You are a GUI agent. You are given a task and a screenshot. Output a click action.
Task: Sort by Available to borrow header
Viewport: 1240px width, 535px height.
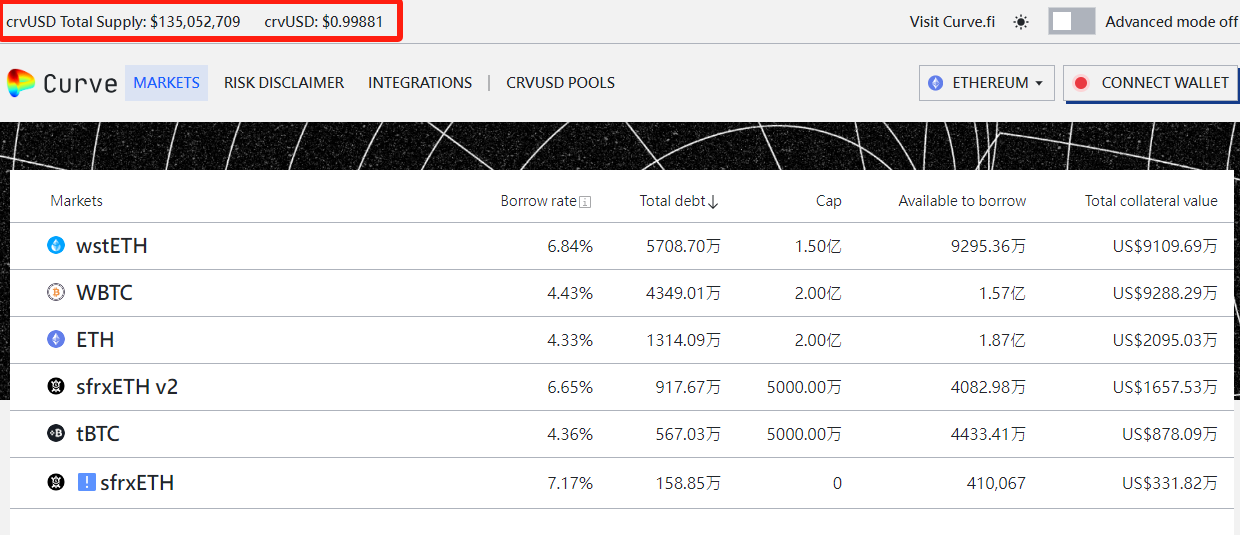(962, 201)
